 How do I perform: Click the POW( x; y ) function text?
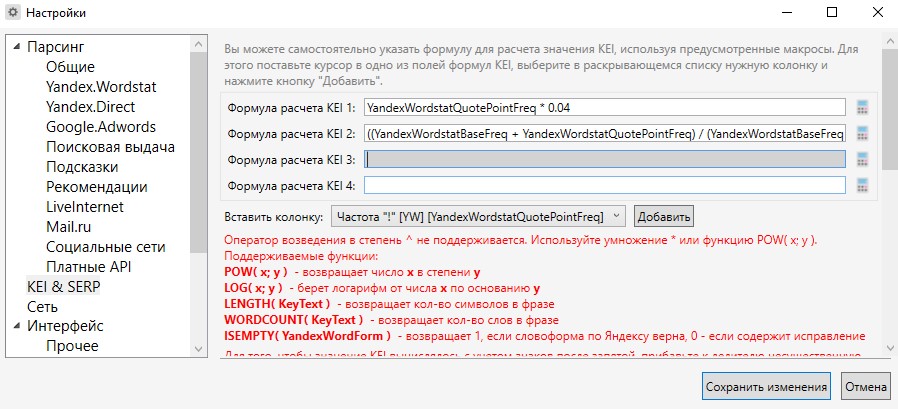pos(256,272)
